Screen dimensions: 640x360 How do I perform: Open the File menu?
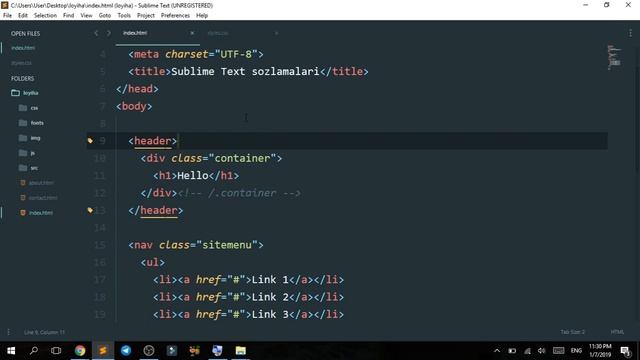pyautogui.click(x=7, y=16)
